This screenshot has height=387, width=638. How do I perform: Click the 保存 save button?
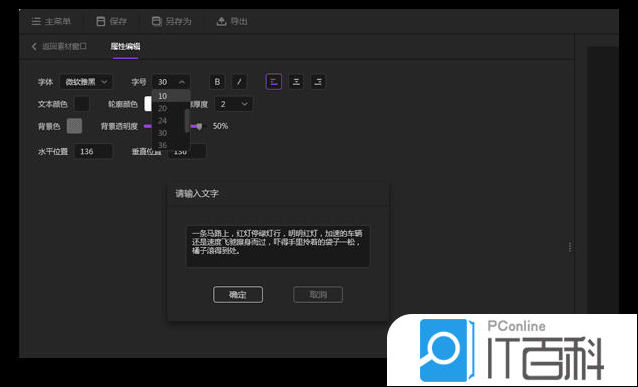[111, 21]
